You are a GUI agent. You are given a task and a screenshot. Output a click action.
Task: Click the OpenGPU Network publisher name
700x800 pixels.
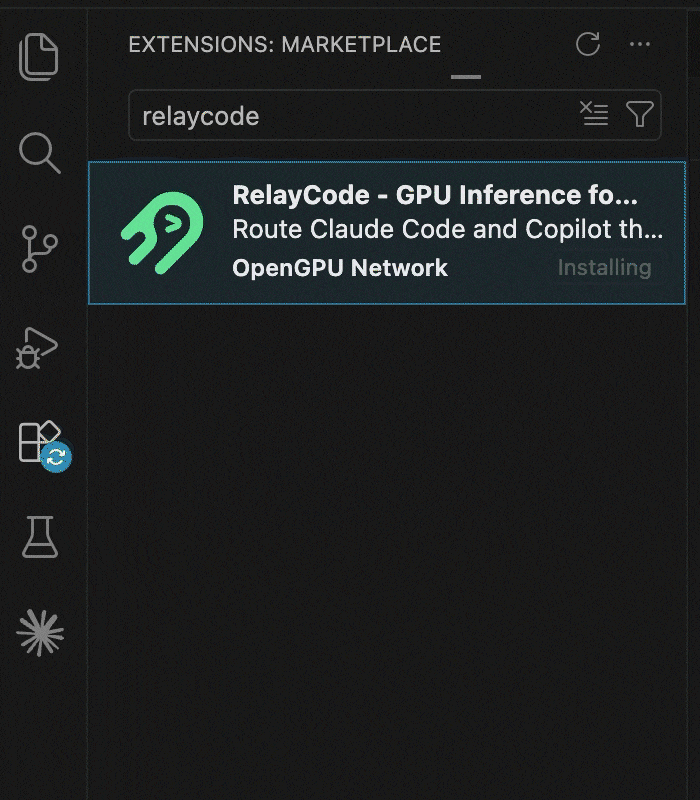[340, 268]
